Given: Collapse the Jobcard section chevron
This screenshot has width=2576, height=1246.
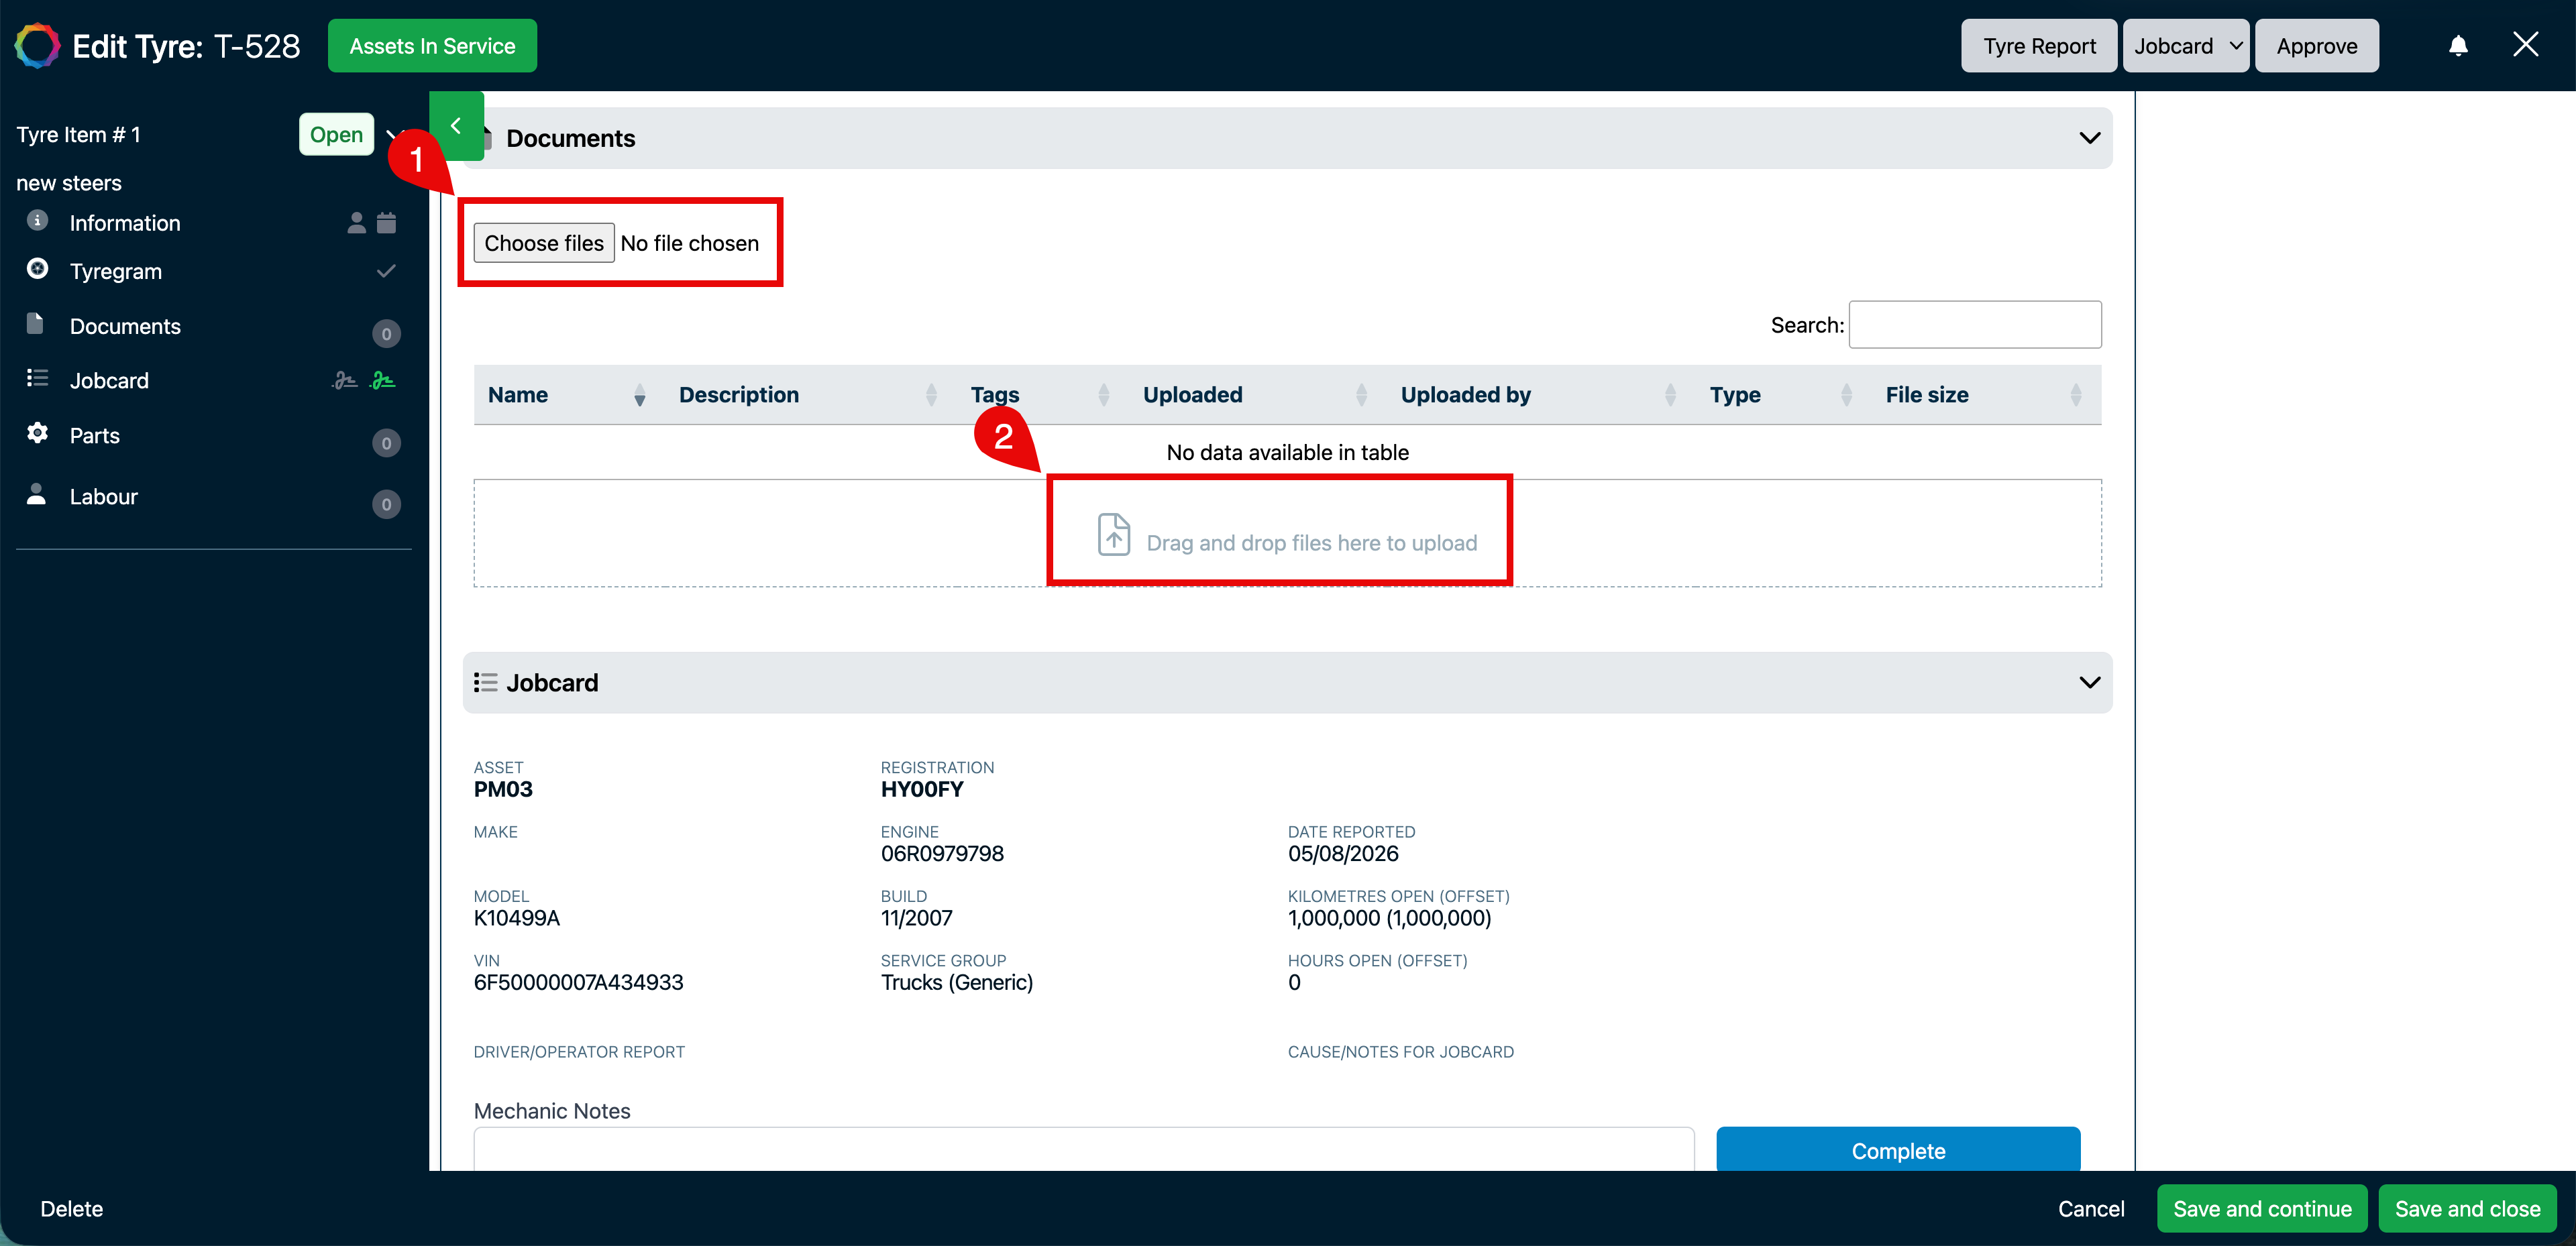Looking at the screenshot, I should [2089, 683].
